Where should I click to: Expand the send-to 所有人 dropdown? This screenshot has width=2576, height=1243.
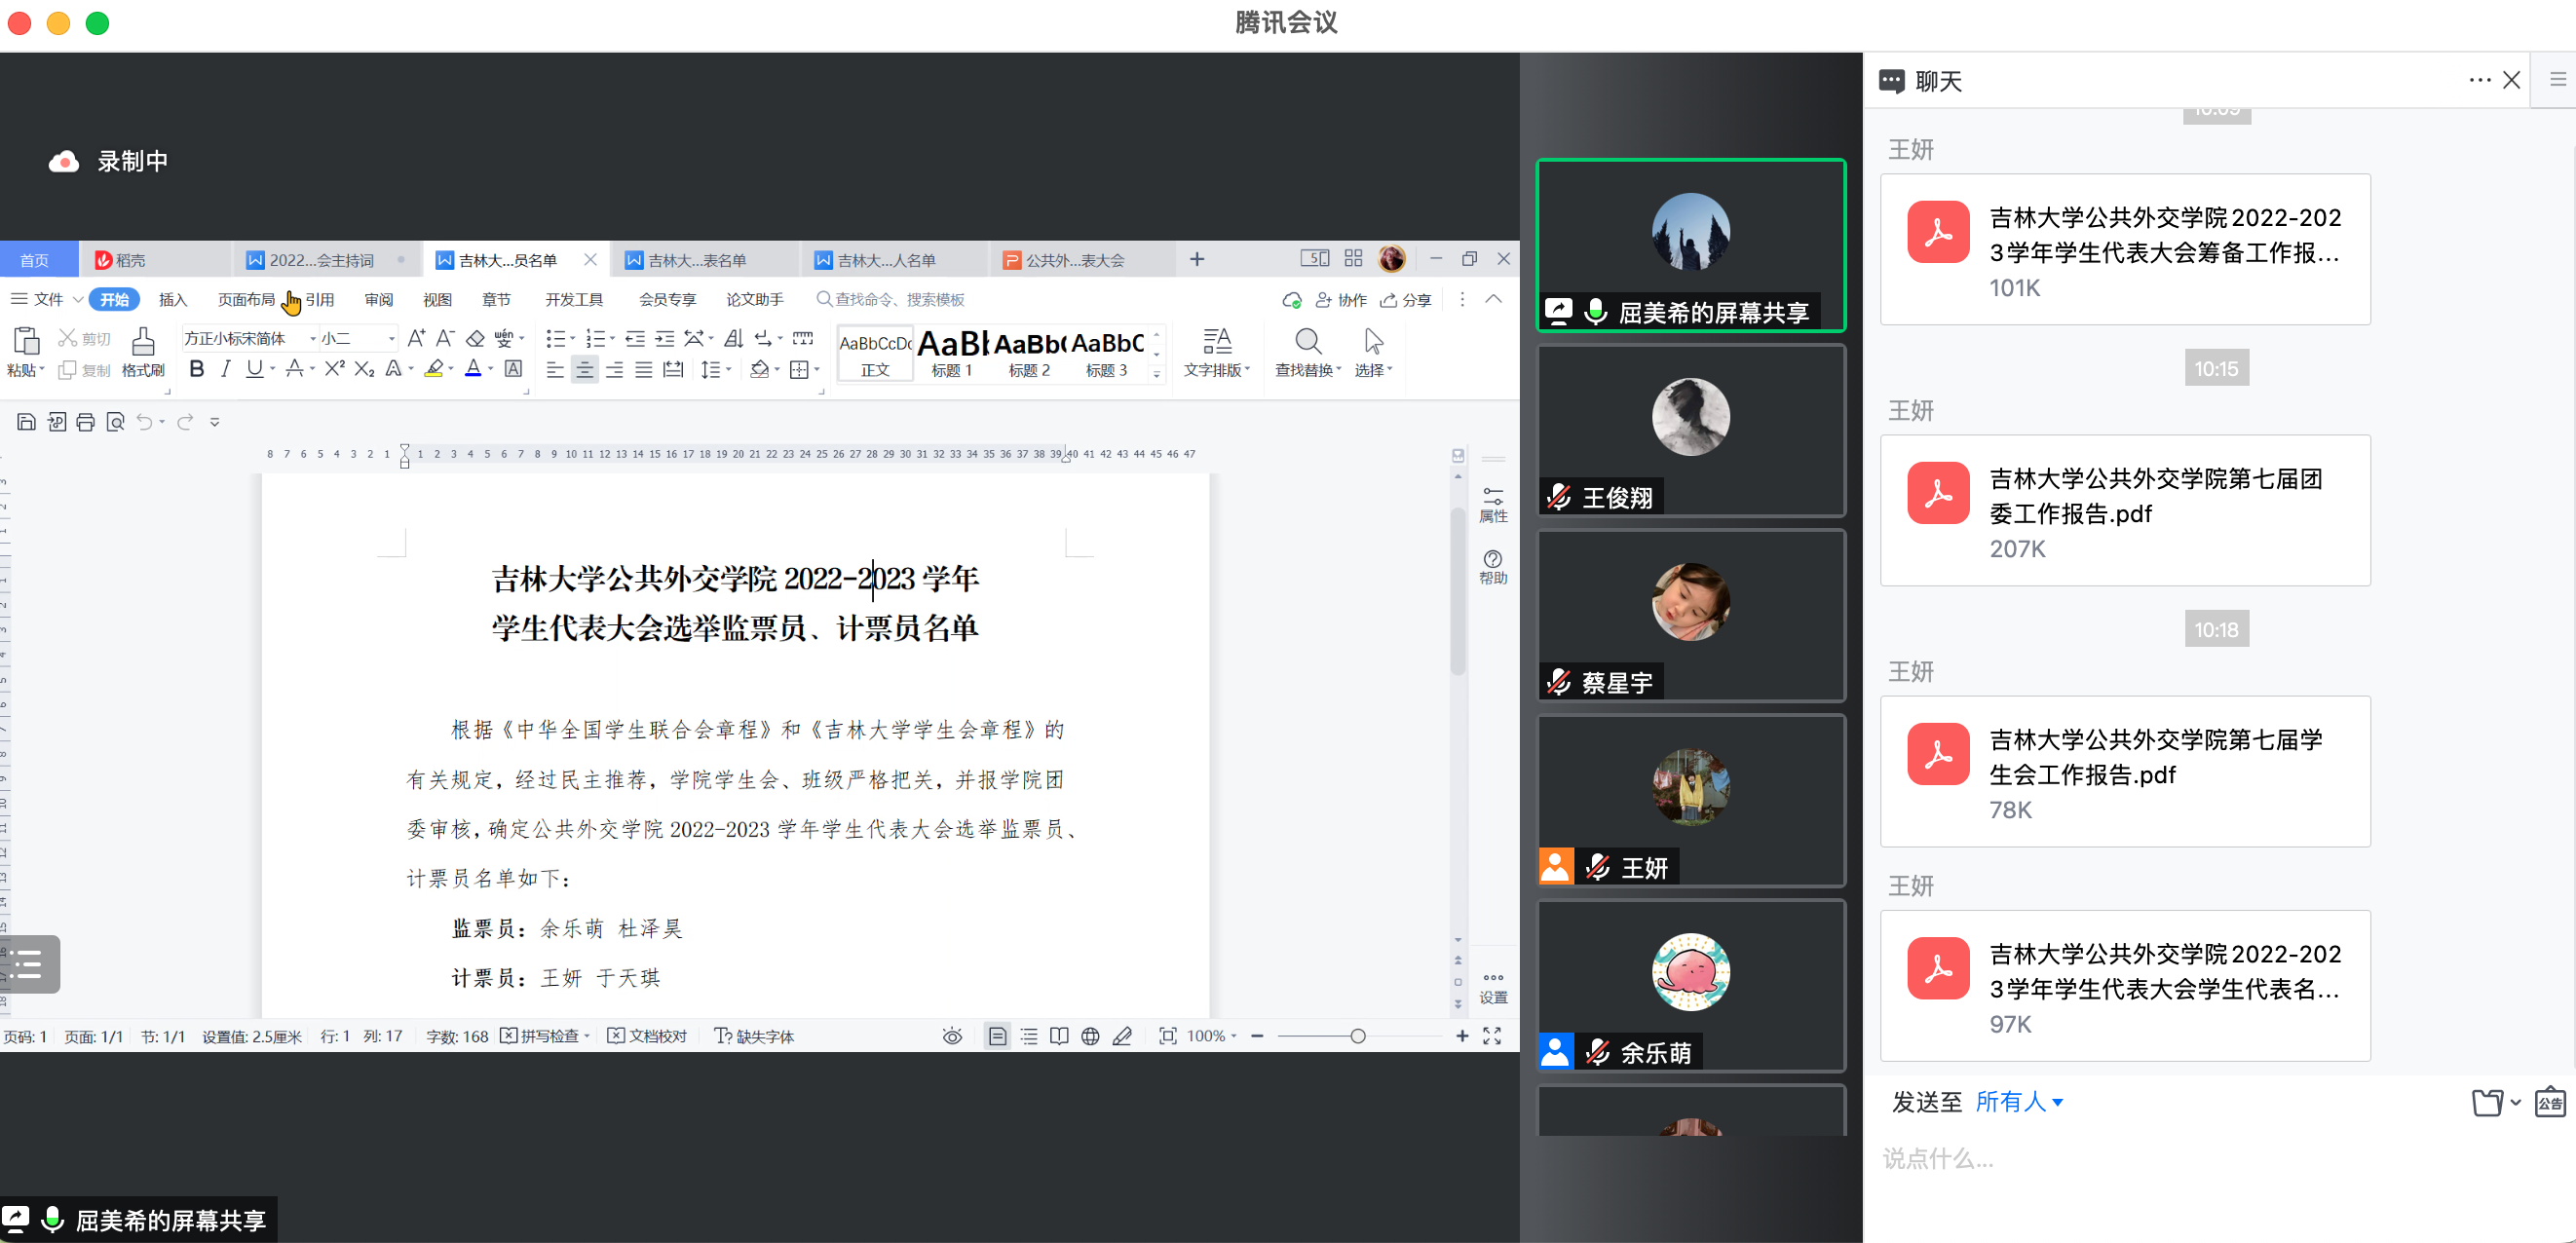coord(2019,1102)
